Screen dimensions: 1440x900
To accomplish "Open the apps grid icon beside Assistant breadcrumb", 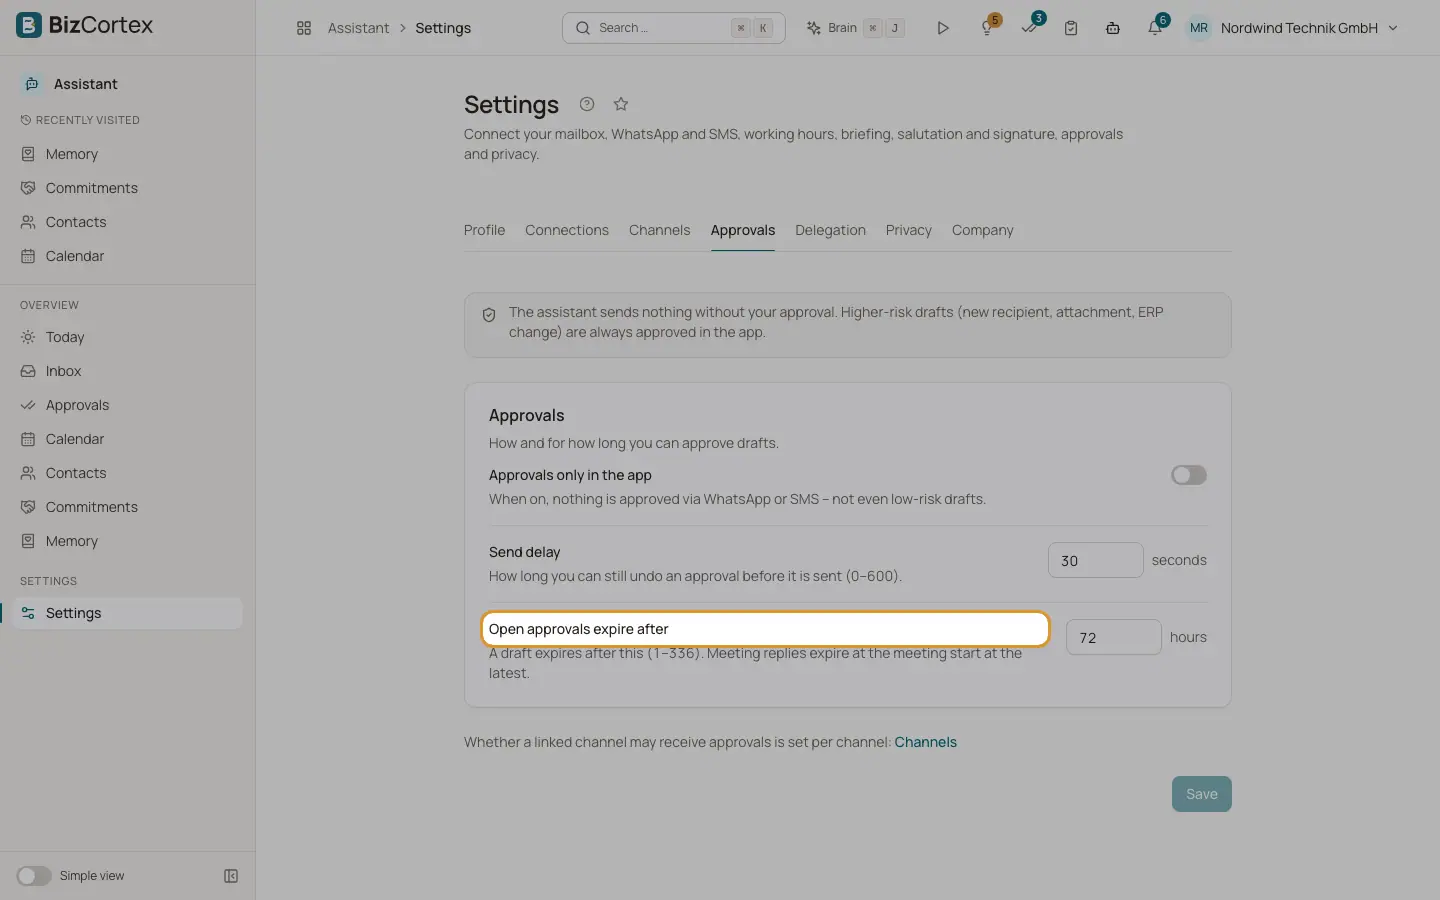I will coord(304,28).
